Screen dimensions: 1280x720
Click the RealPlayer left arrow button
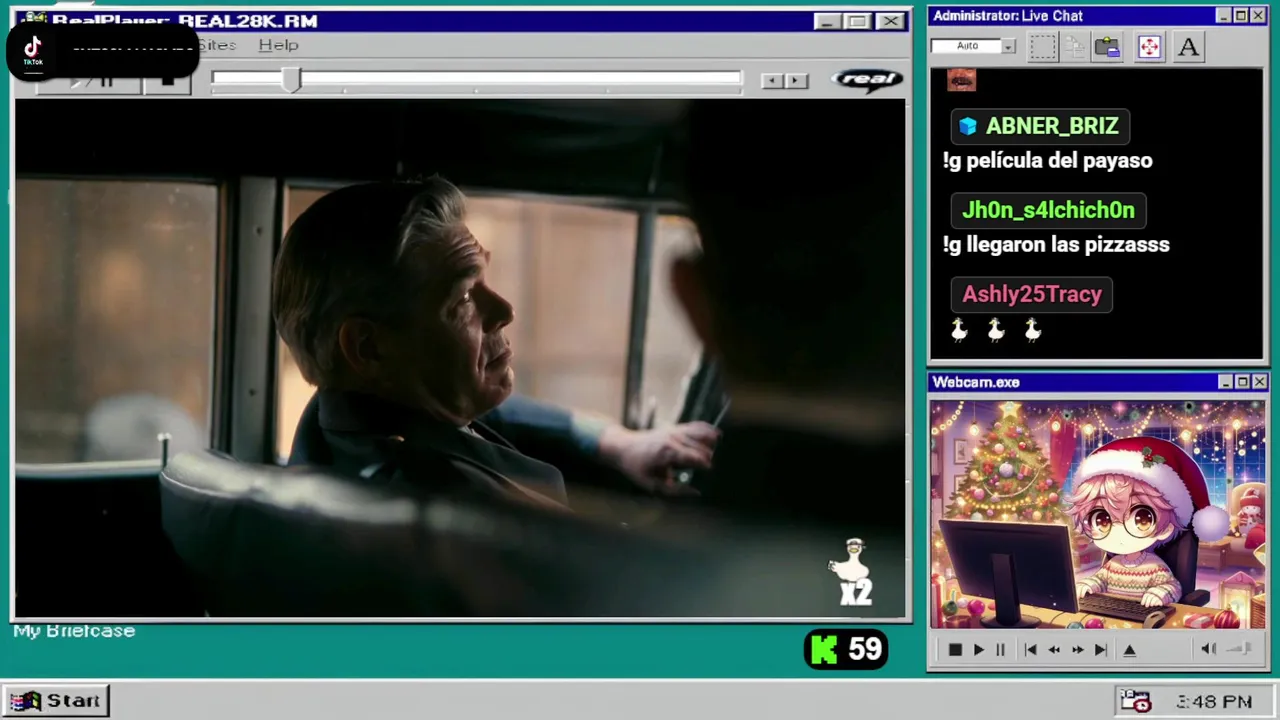(x=771, y=81)
